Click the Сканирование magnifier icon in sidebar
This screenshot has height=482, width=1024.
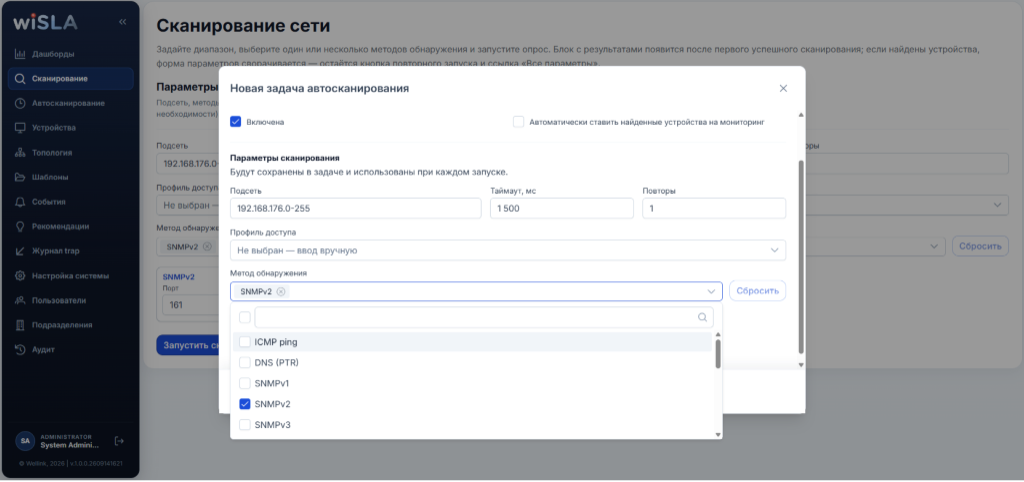[20, 78]
